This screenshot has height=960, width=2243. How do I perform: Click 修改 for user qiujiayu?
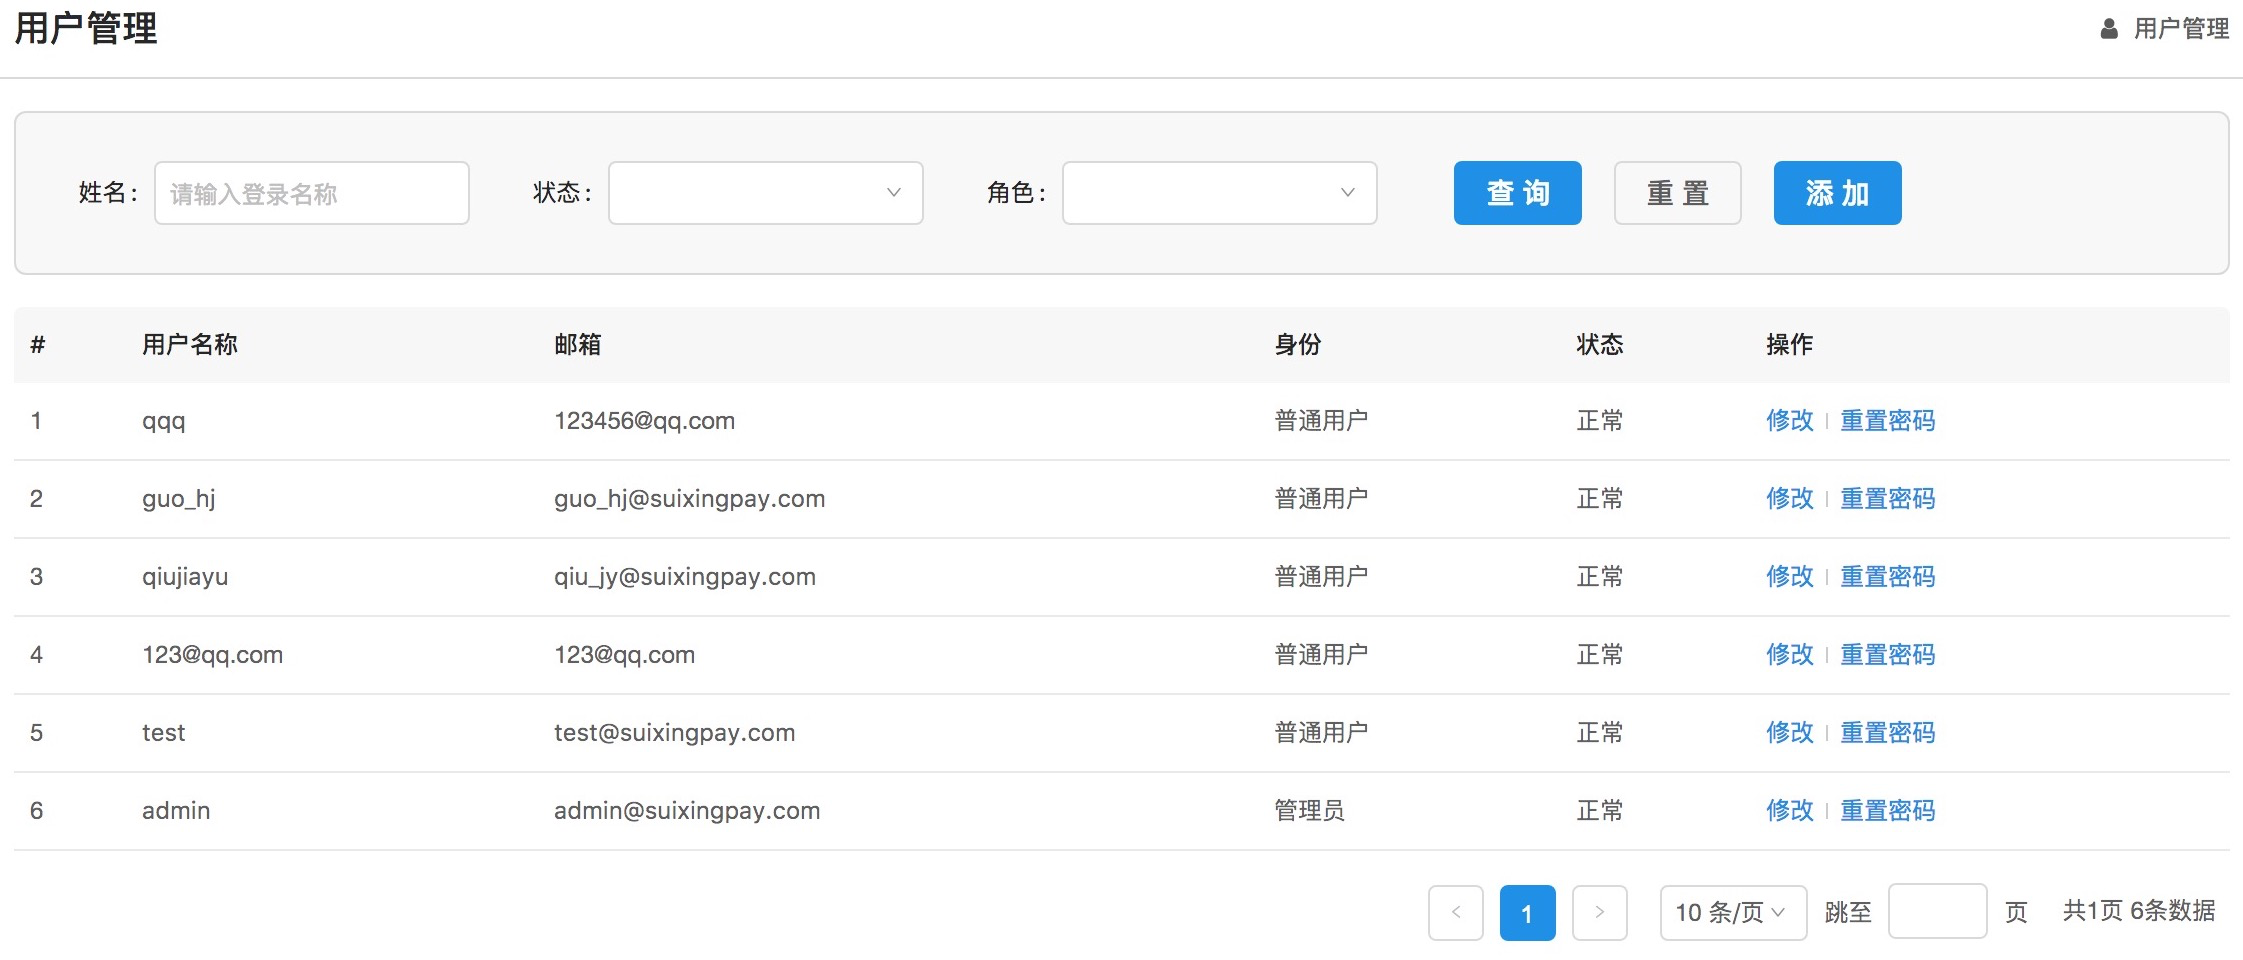coord(1790,577)
